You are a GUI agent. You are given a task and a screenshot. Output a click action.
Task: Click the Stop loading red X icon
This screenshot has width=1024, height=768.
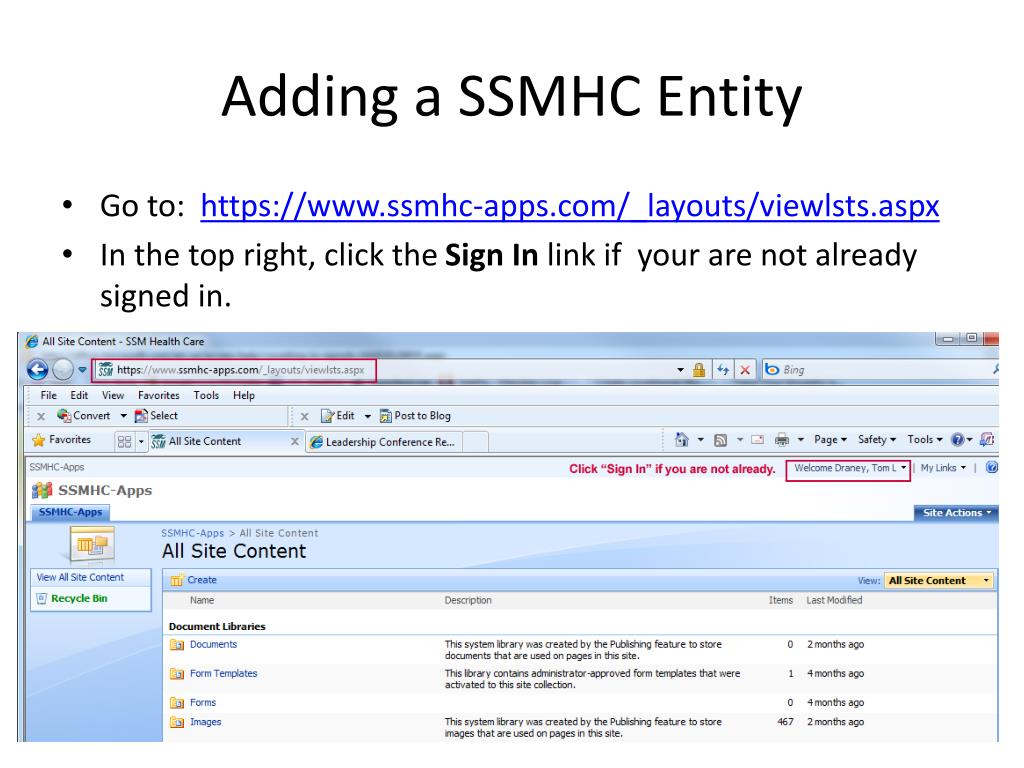click(x=744, y=370)
